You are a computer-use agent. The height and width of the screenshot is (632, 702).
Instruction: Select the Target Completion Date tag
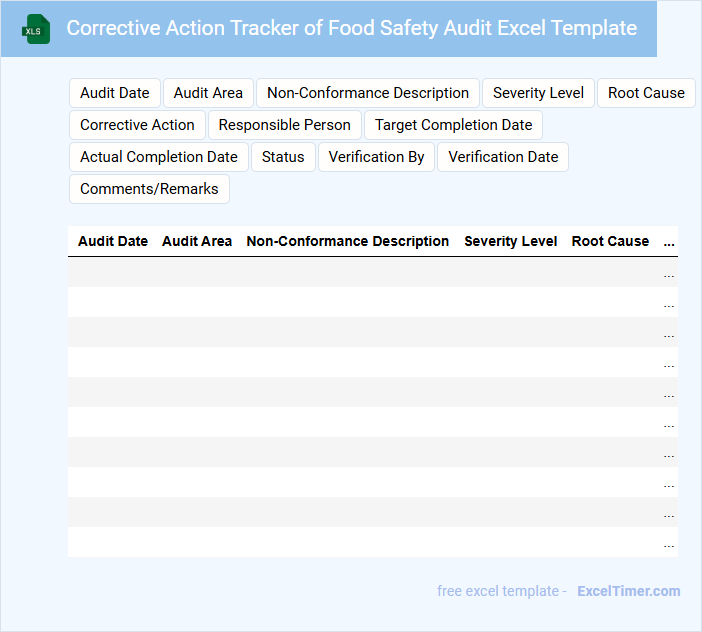point(454,125)
